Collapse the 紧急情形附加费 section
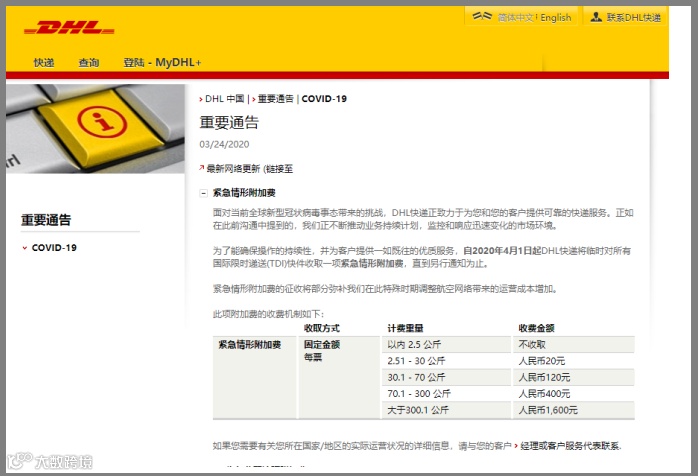Image resolution: width=698 pixels, height=476 pixels. 203,193
